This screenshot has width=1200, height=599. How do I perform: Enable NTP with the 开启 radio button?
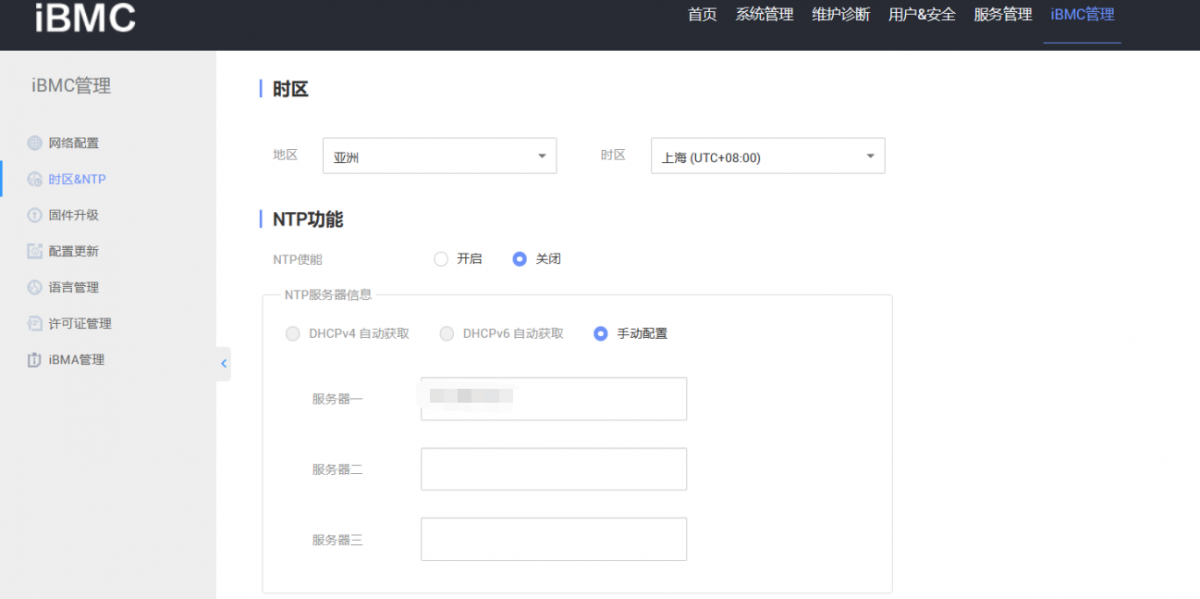point(441,259)
